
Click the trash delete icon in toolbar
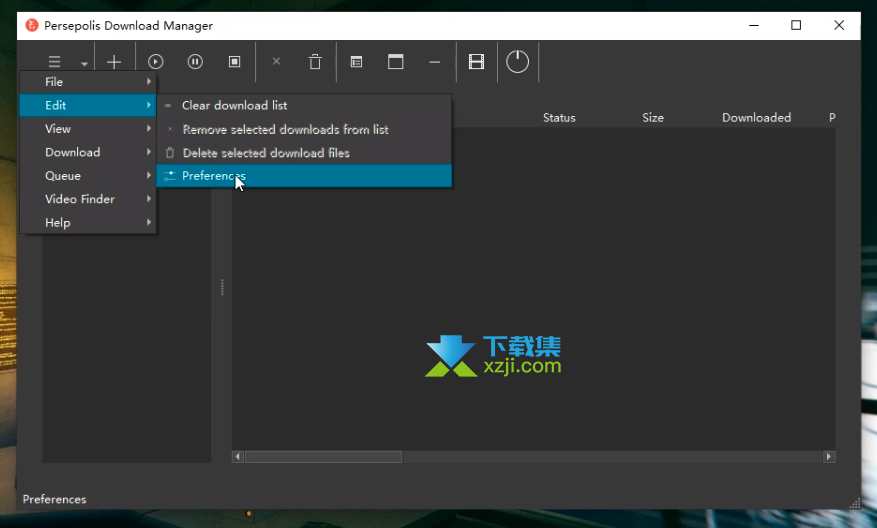(x=315, y=62)
